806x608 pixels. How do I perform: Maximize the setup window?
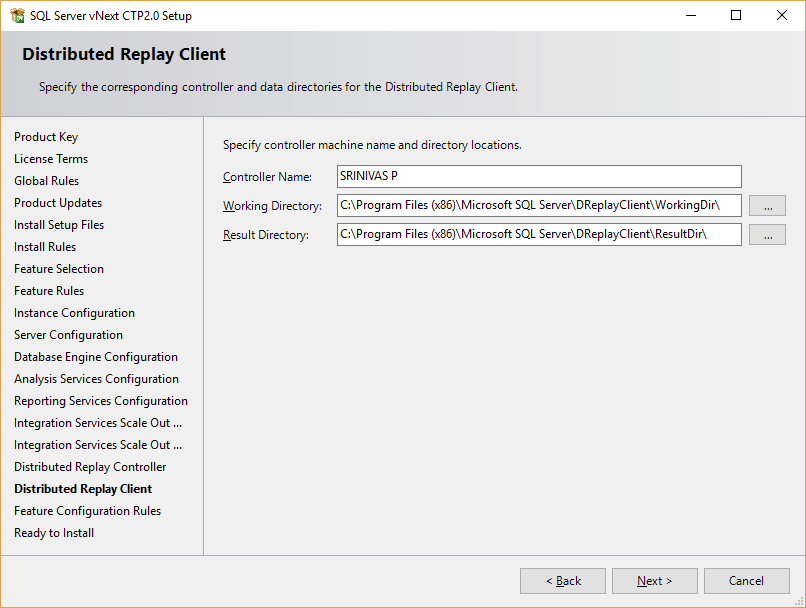pyautogui.click(x=736, y=15)
